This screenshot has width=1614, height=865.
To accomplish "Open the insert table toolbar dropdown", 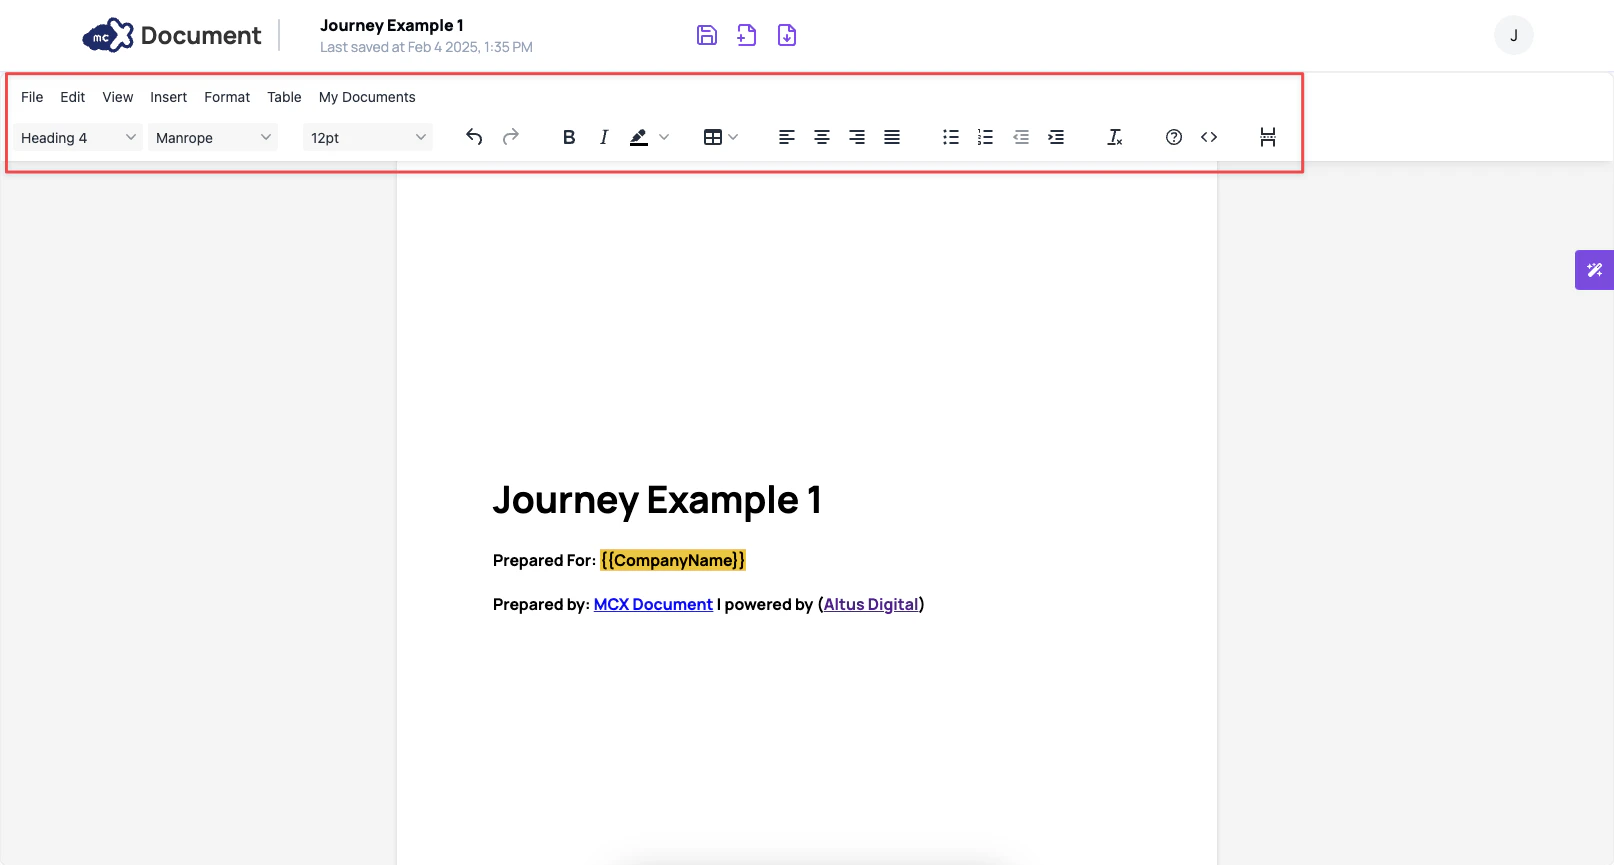I will point(720,137).
